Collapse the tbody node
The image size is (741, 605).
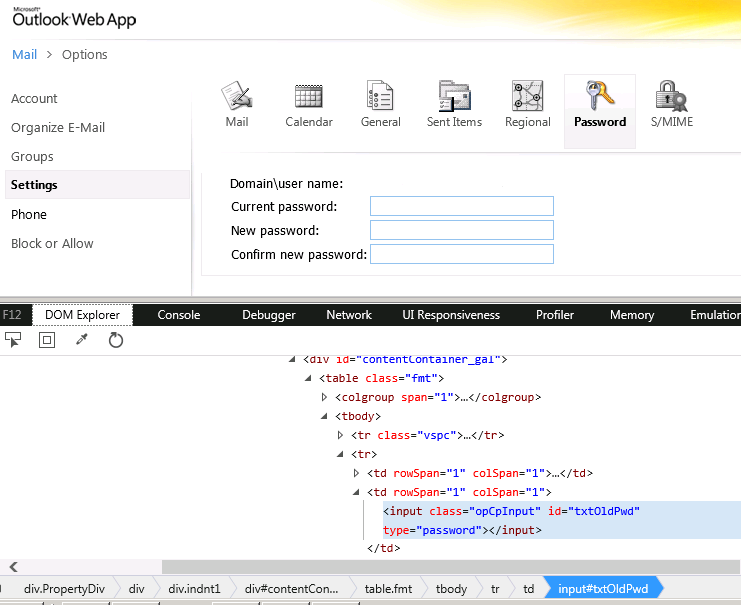click(x=324, y=416)
